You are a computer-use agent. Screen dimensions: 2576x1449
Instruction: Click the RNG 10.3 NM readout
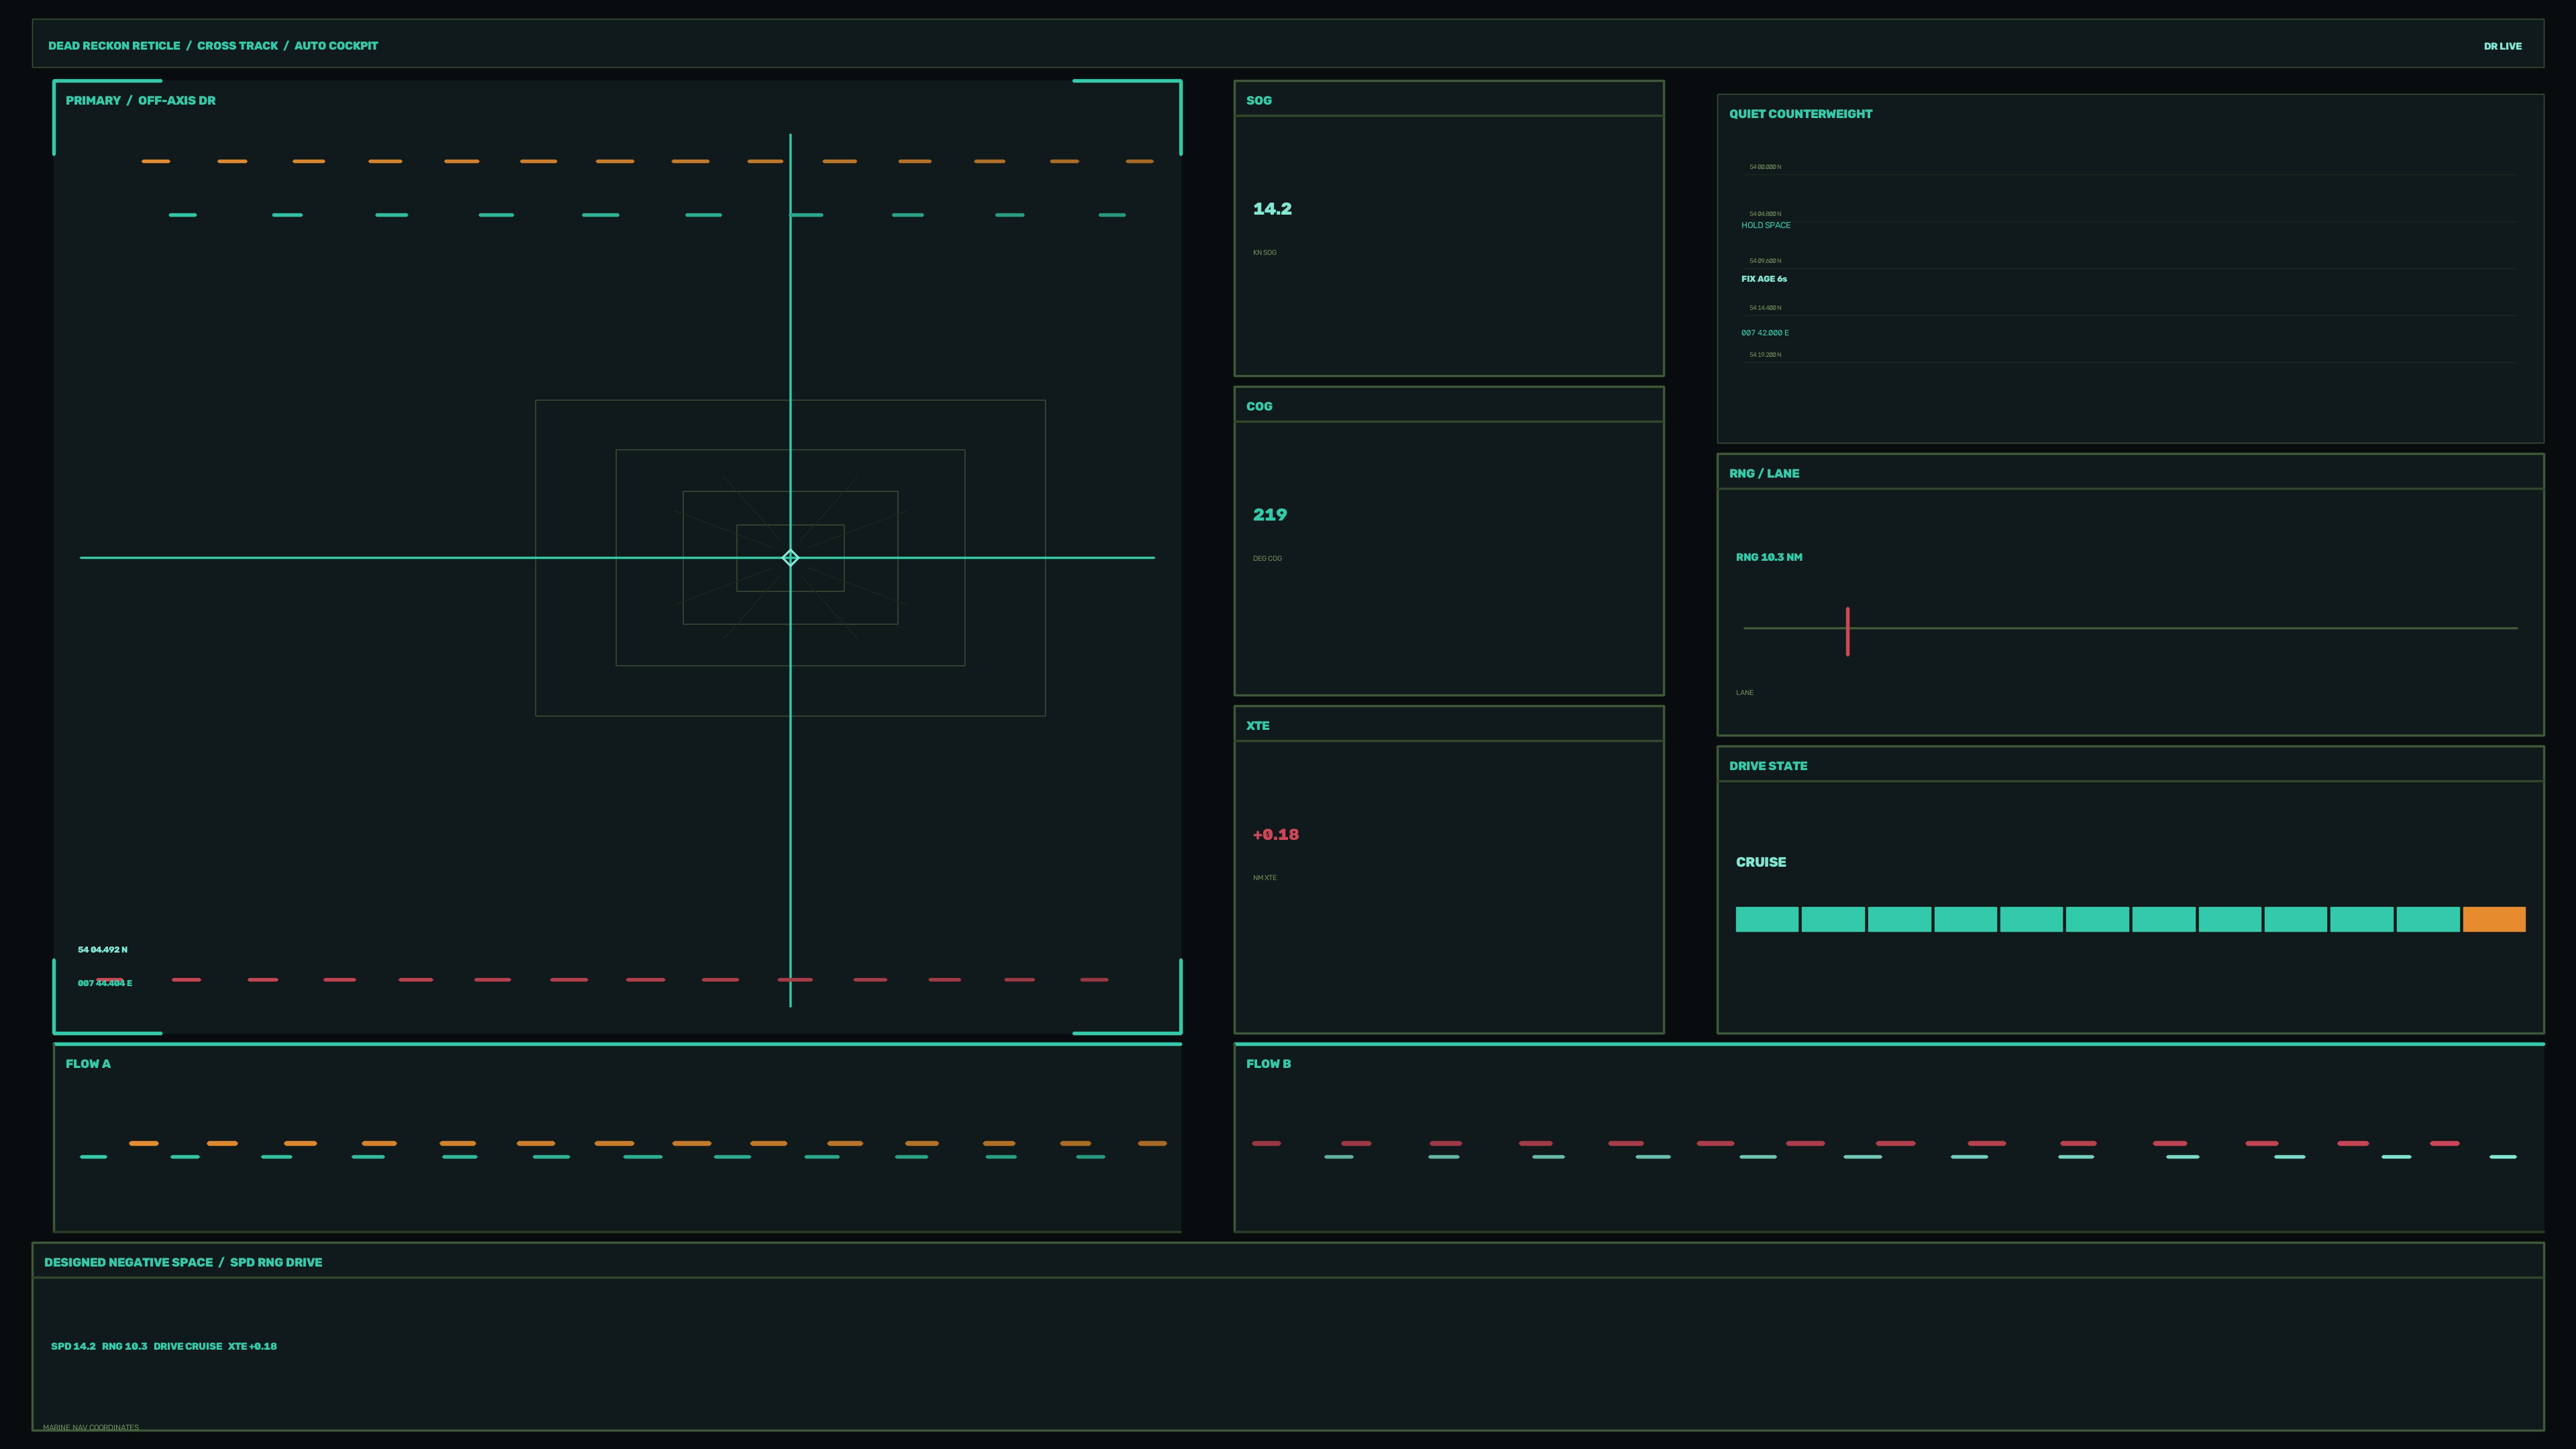pos(1769,557)
